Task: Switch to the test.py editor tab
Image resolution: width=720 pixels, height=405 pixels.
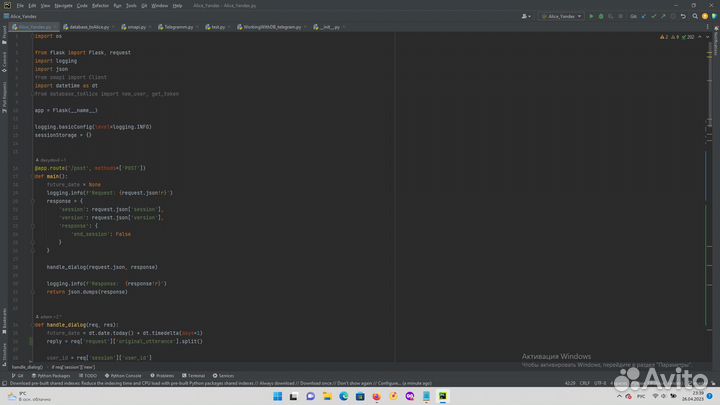Action: pyautogui.click(x=218, y=27)
